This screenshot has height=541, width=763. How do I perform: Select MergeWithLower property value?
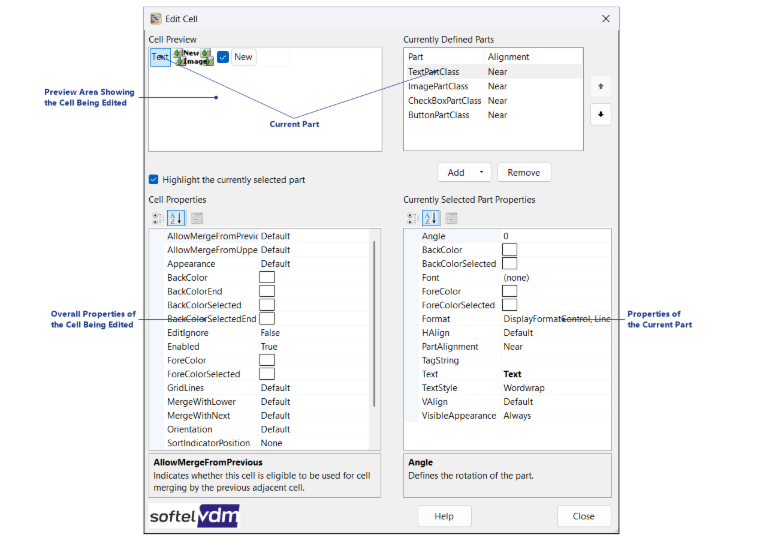coord(314,402)
